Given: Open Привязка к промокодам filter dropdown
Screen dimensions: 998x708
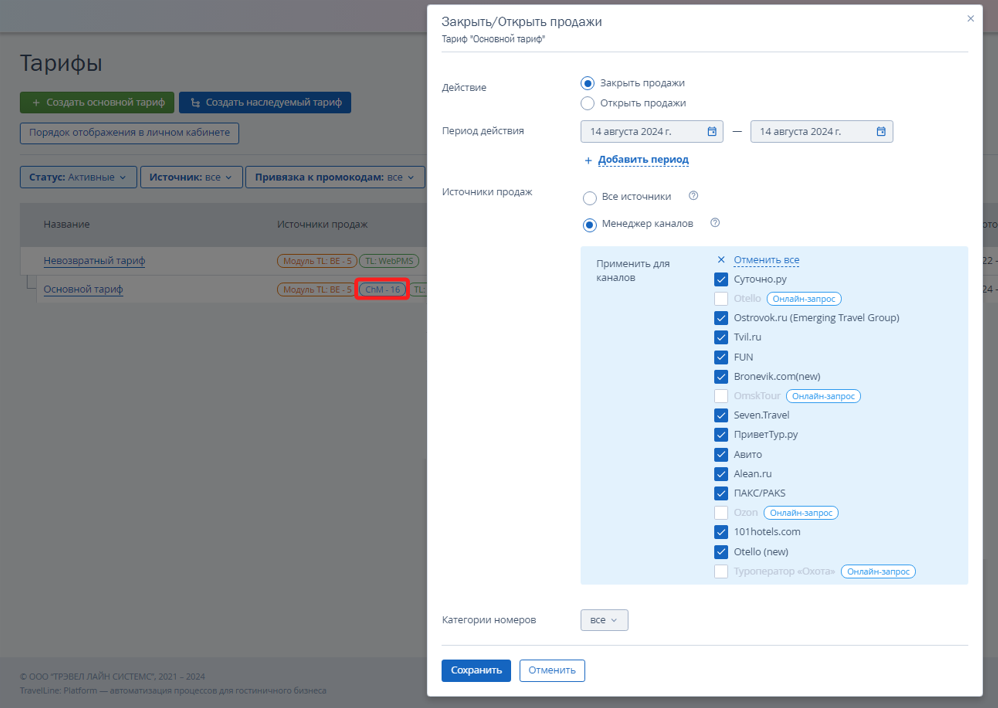Looking at the screenshot, I should pos(335,177).
